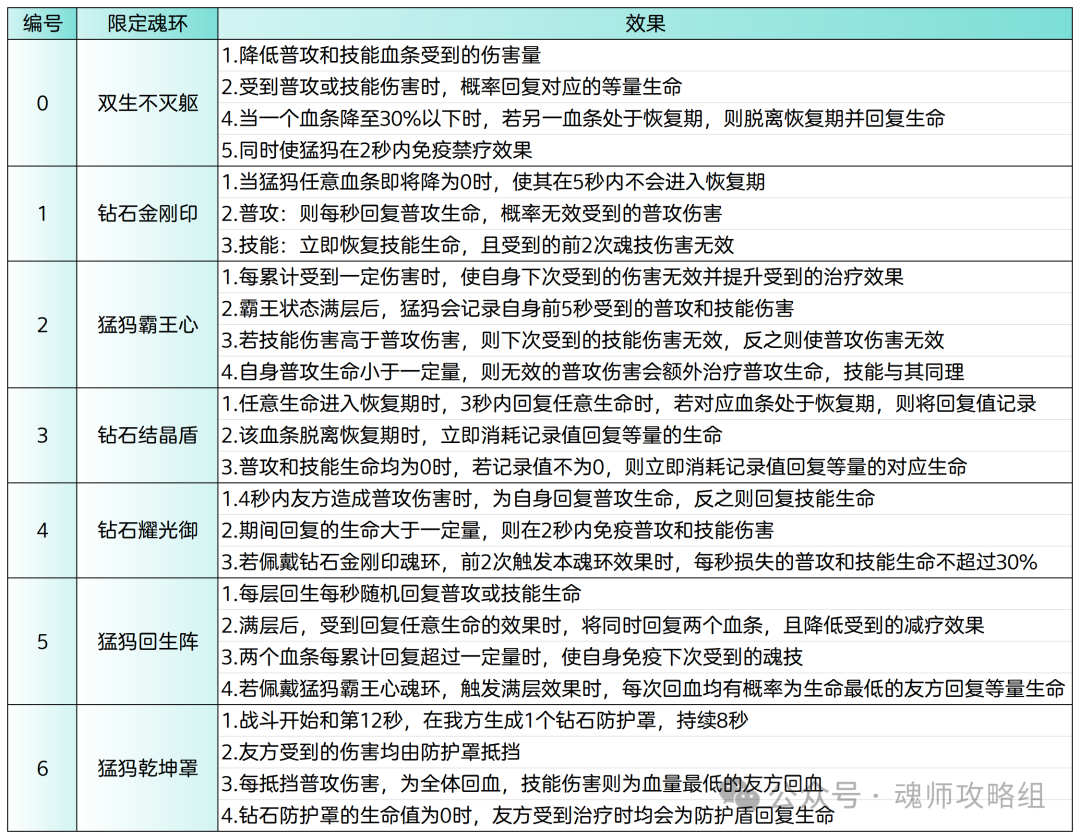This screenshot has height=839, width=1080.
Task: Click row starting 战斗开始和第12秒
Action: [x=645, y=721]
